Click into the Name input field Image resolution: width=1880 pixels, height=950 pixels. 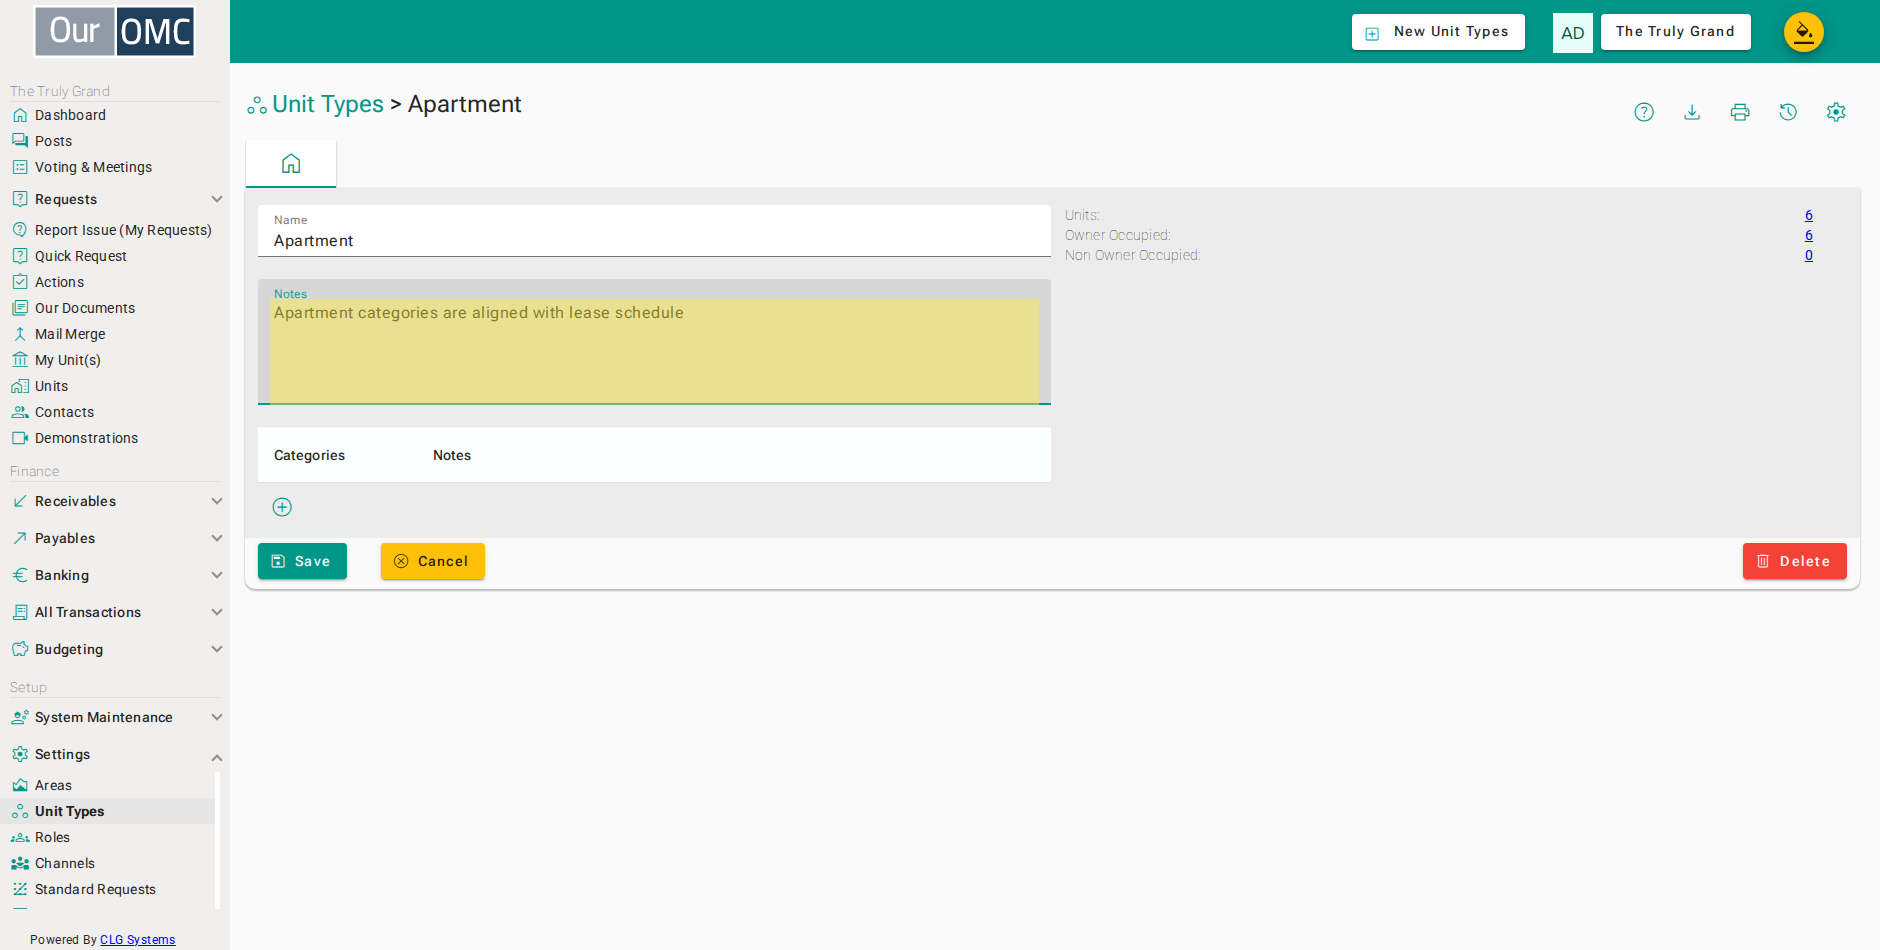click(x=654, y=231)
